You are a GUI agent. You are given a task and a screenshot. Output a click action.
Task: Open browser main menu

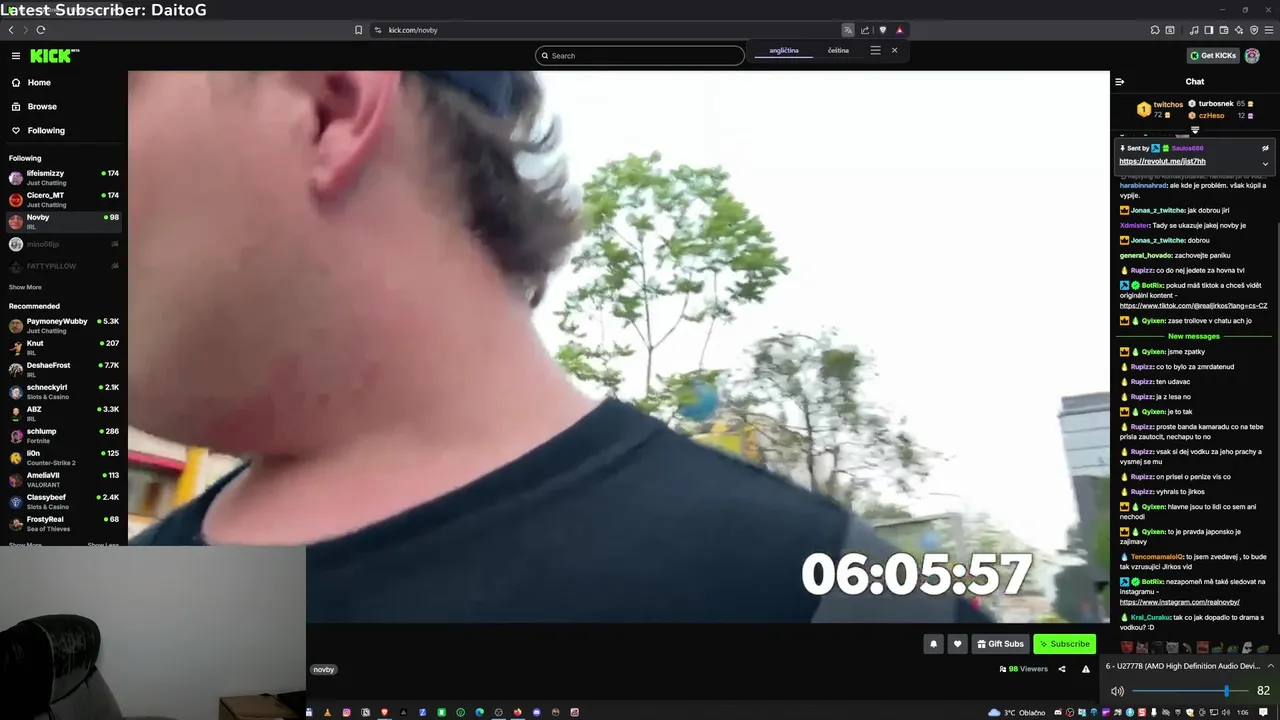click(1269, 30)
